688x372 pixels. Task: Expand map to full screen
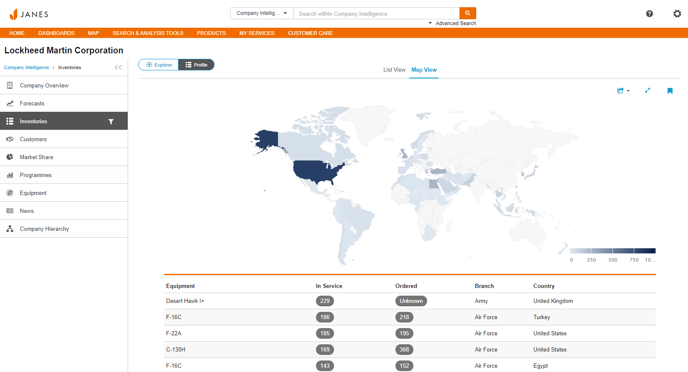tap(647, 91)
